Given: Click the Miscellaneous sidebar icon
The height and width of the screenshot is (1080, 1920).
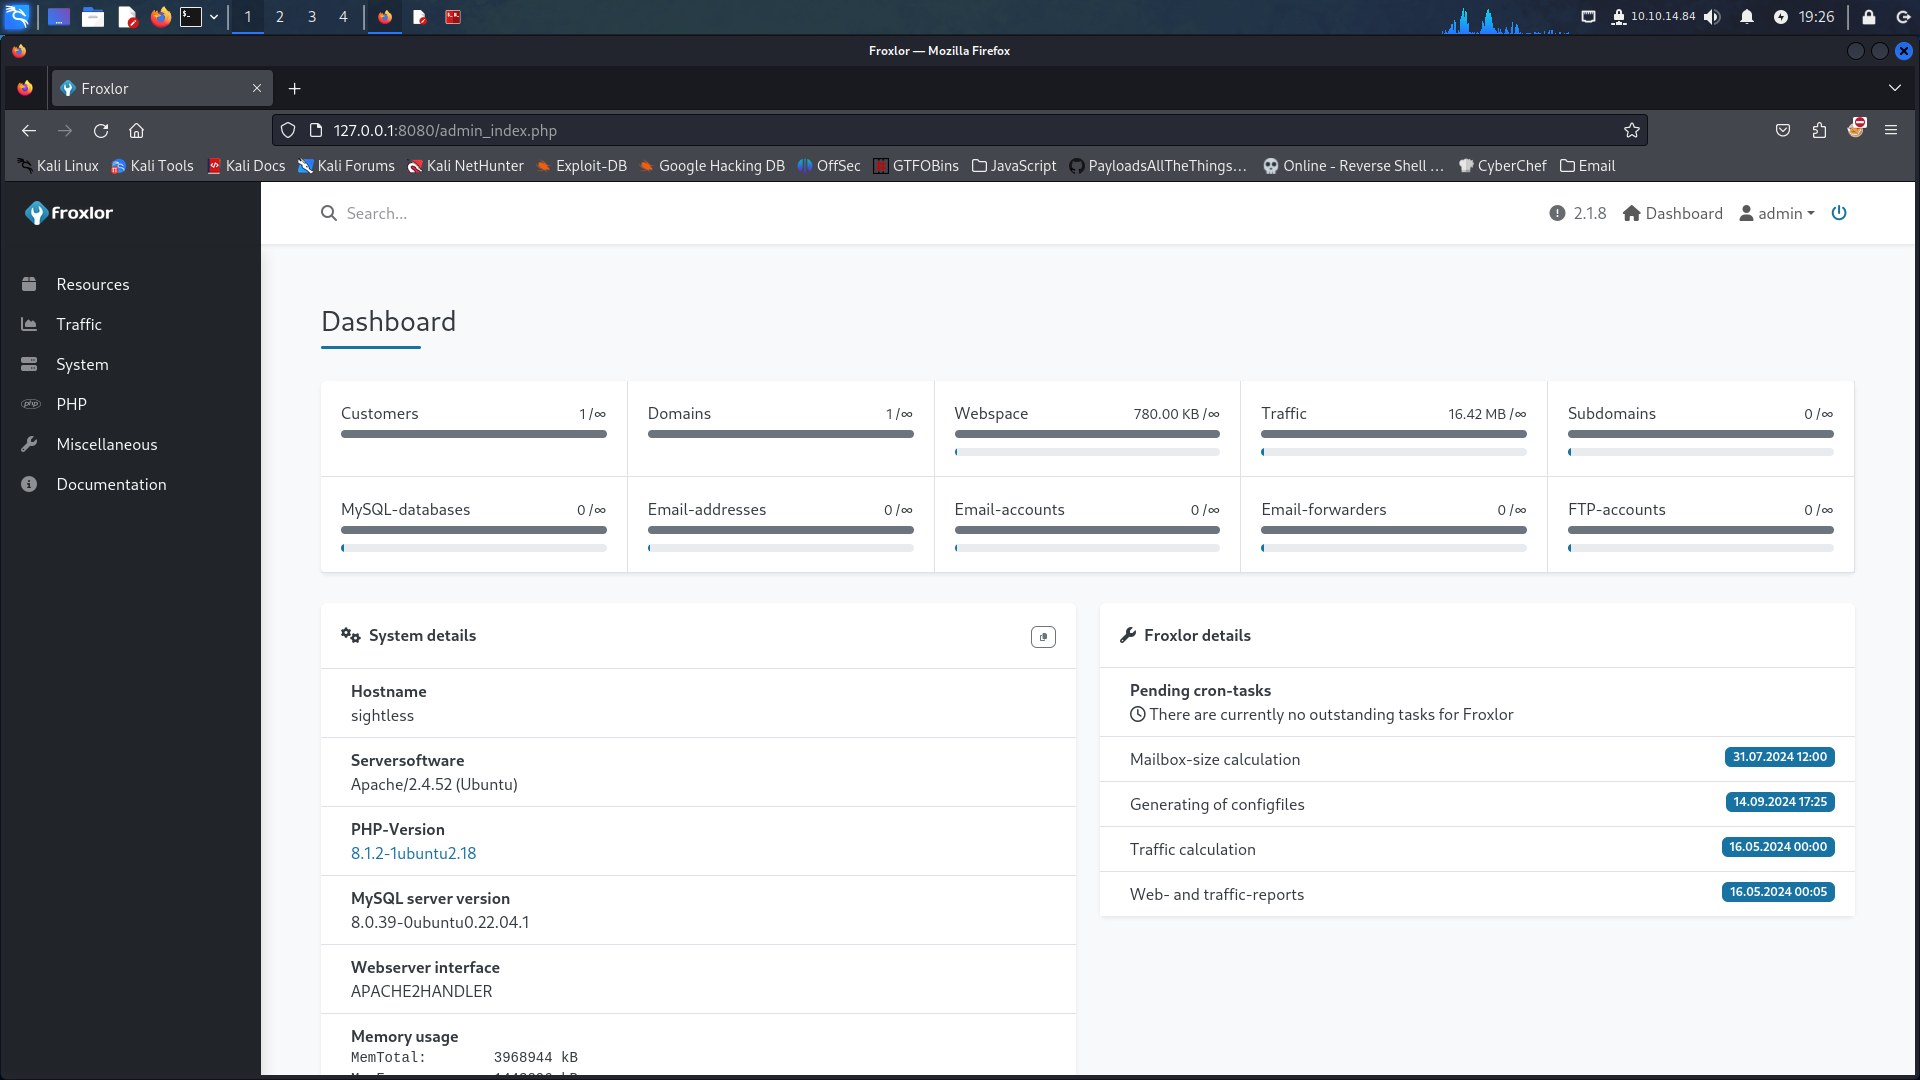Looking at the screenshot, I should (x=30, y=443).
